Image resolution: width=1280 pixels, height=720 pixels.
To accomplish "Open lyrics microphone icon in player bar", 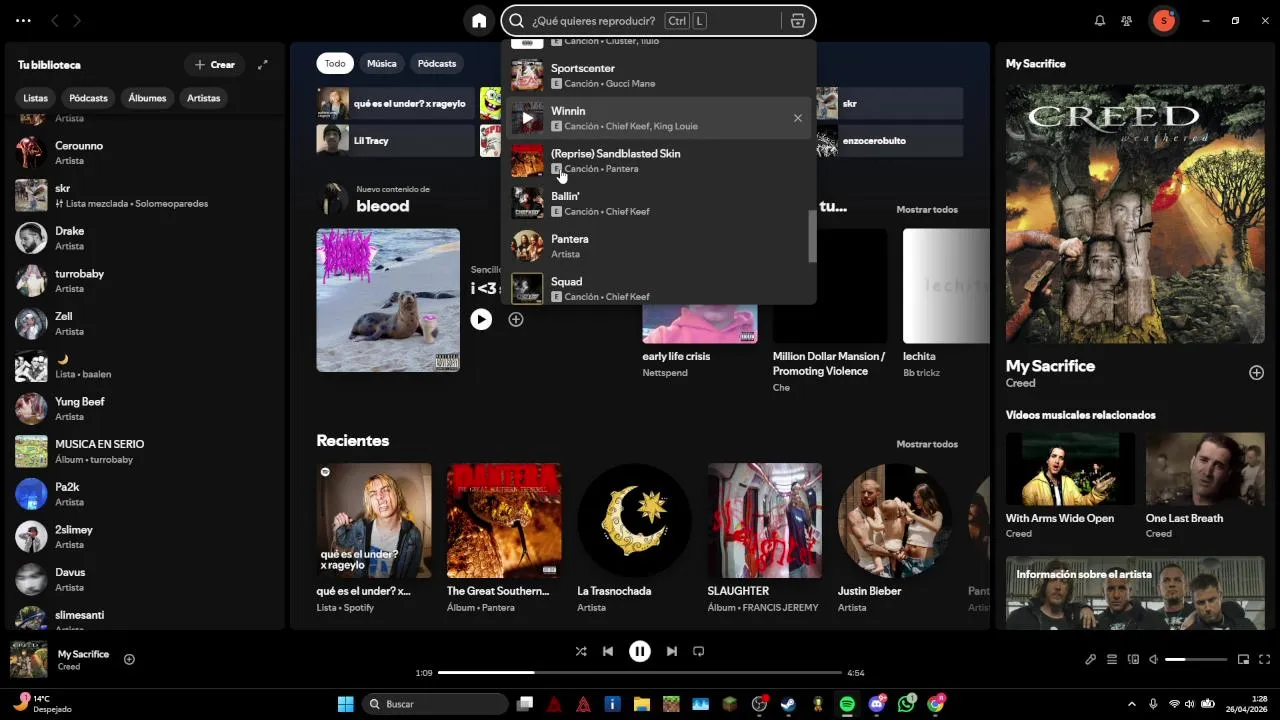I will click(1091, 660).
